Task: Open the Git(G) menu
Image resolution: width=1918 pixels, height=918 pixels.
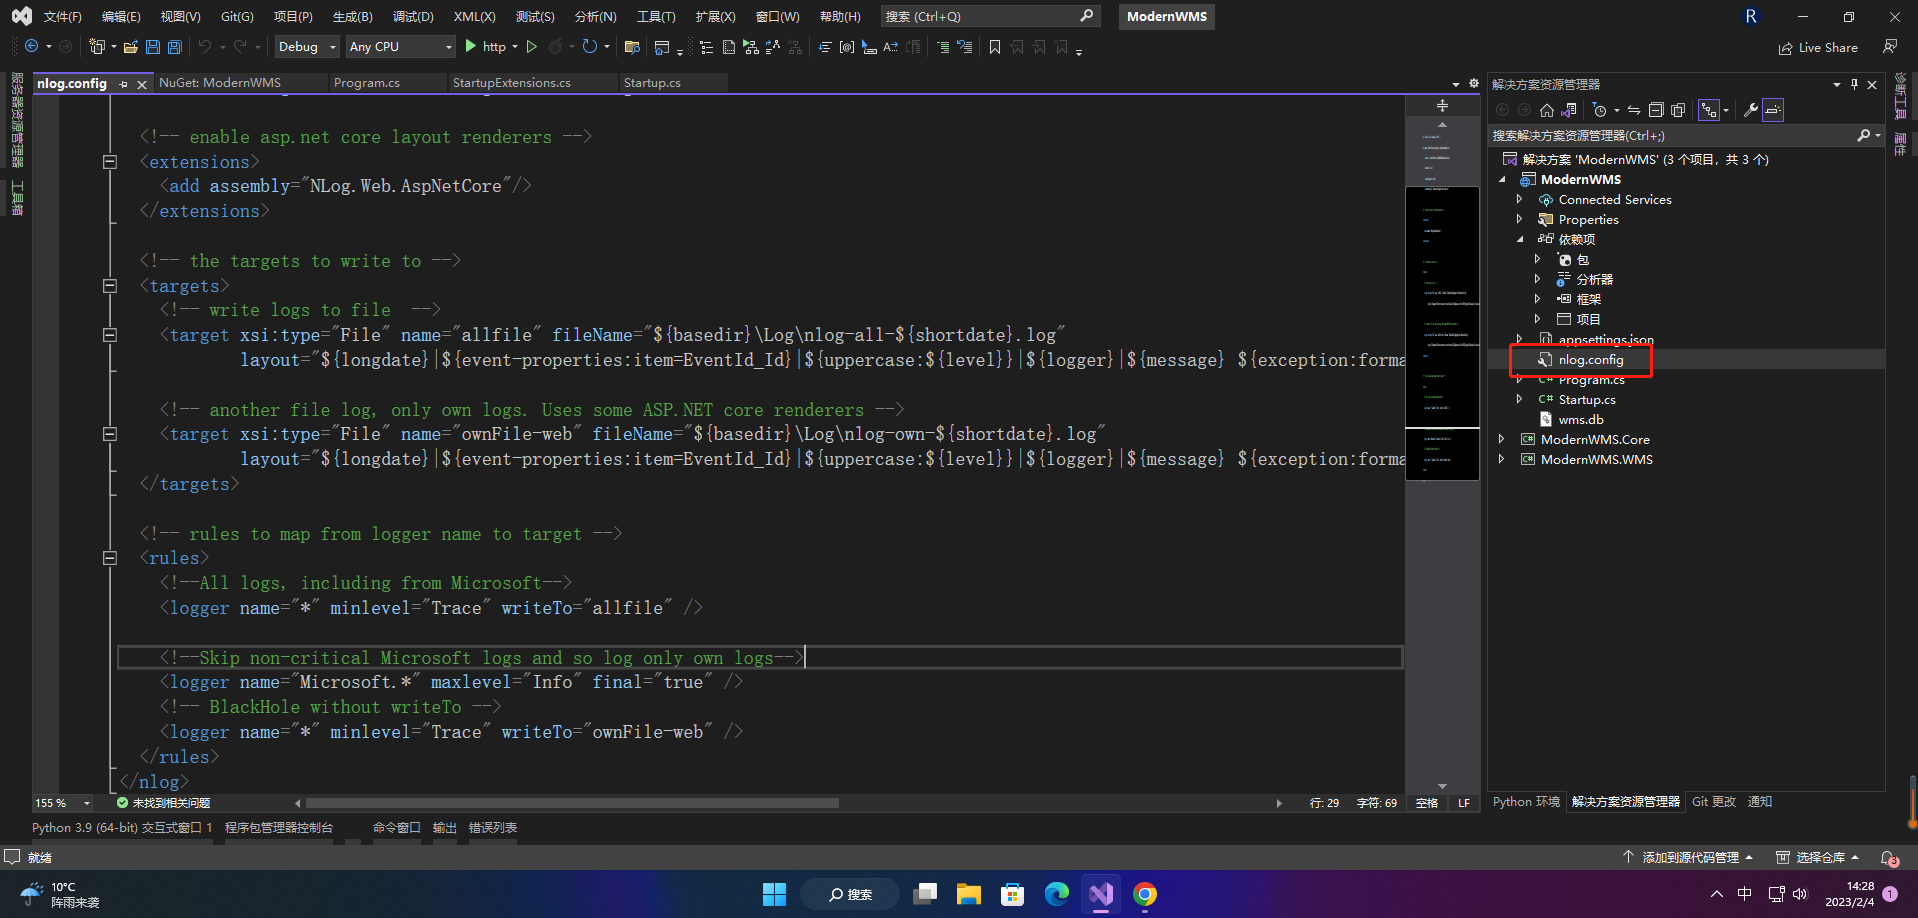Action: (237, 16)
